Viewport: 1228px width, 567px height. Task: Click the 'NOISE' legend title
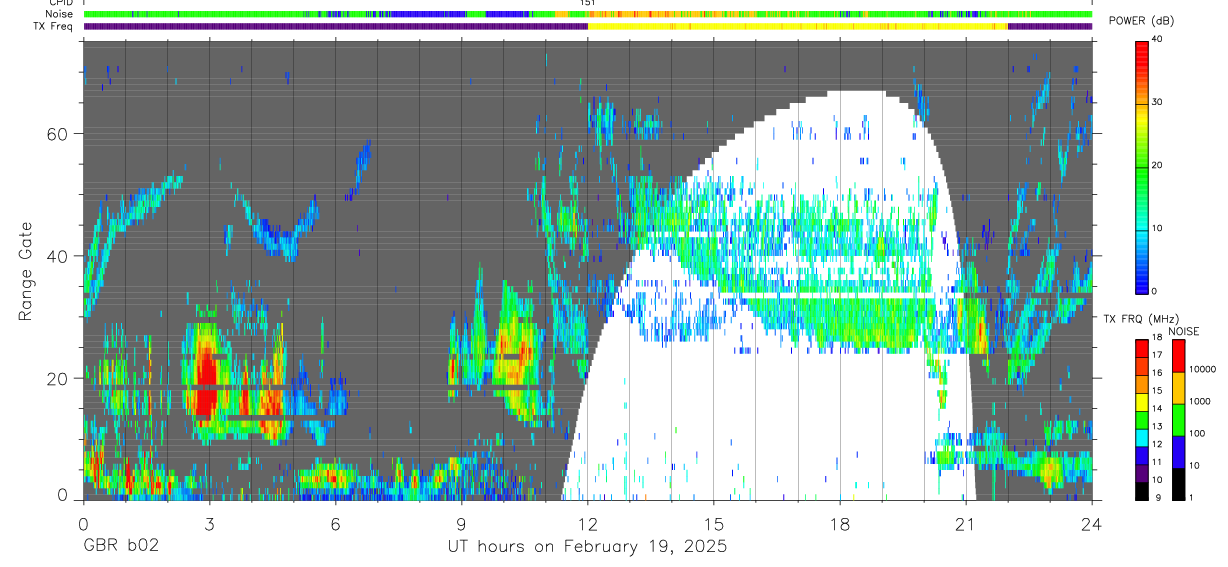pos(1184,331)
